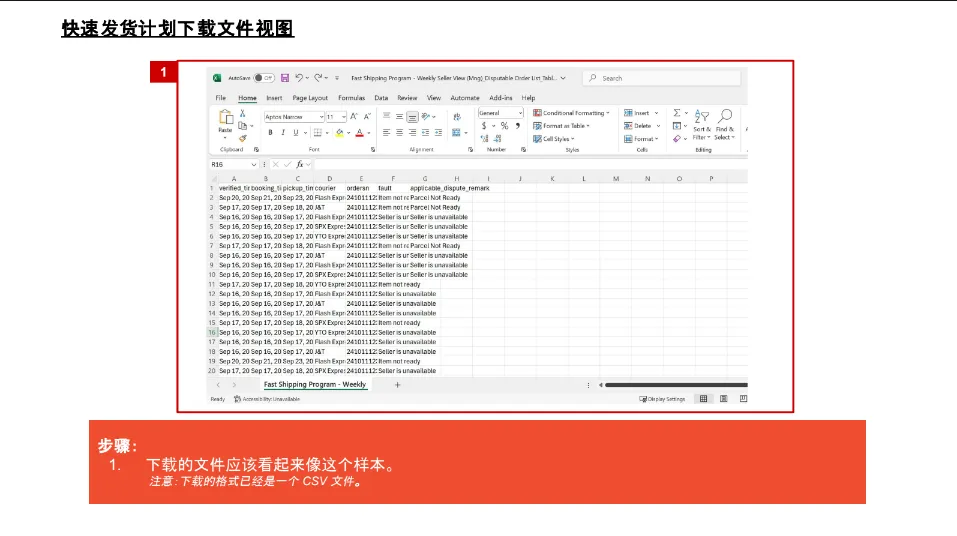Image resolution: width=957 pixels, height=536 pixels.
Task: Click the Undo arrow icon
Action: [299, 78]
